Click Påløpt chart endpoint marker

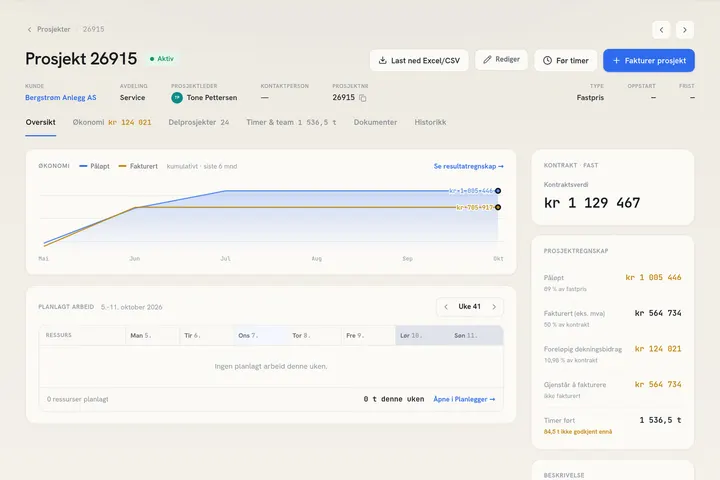point(498,191)
